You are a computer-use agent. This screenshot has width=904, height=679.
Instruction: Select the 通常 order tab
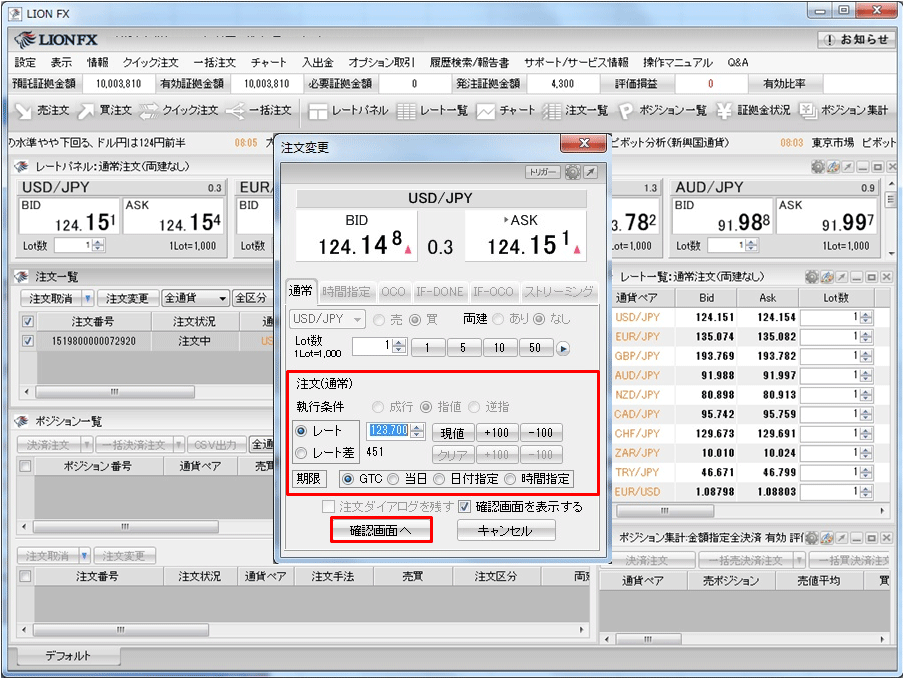[x=300, y=291]
